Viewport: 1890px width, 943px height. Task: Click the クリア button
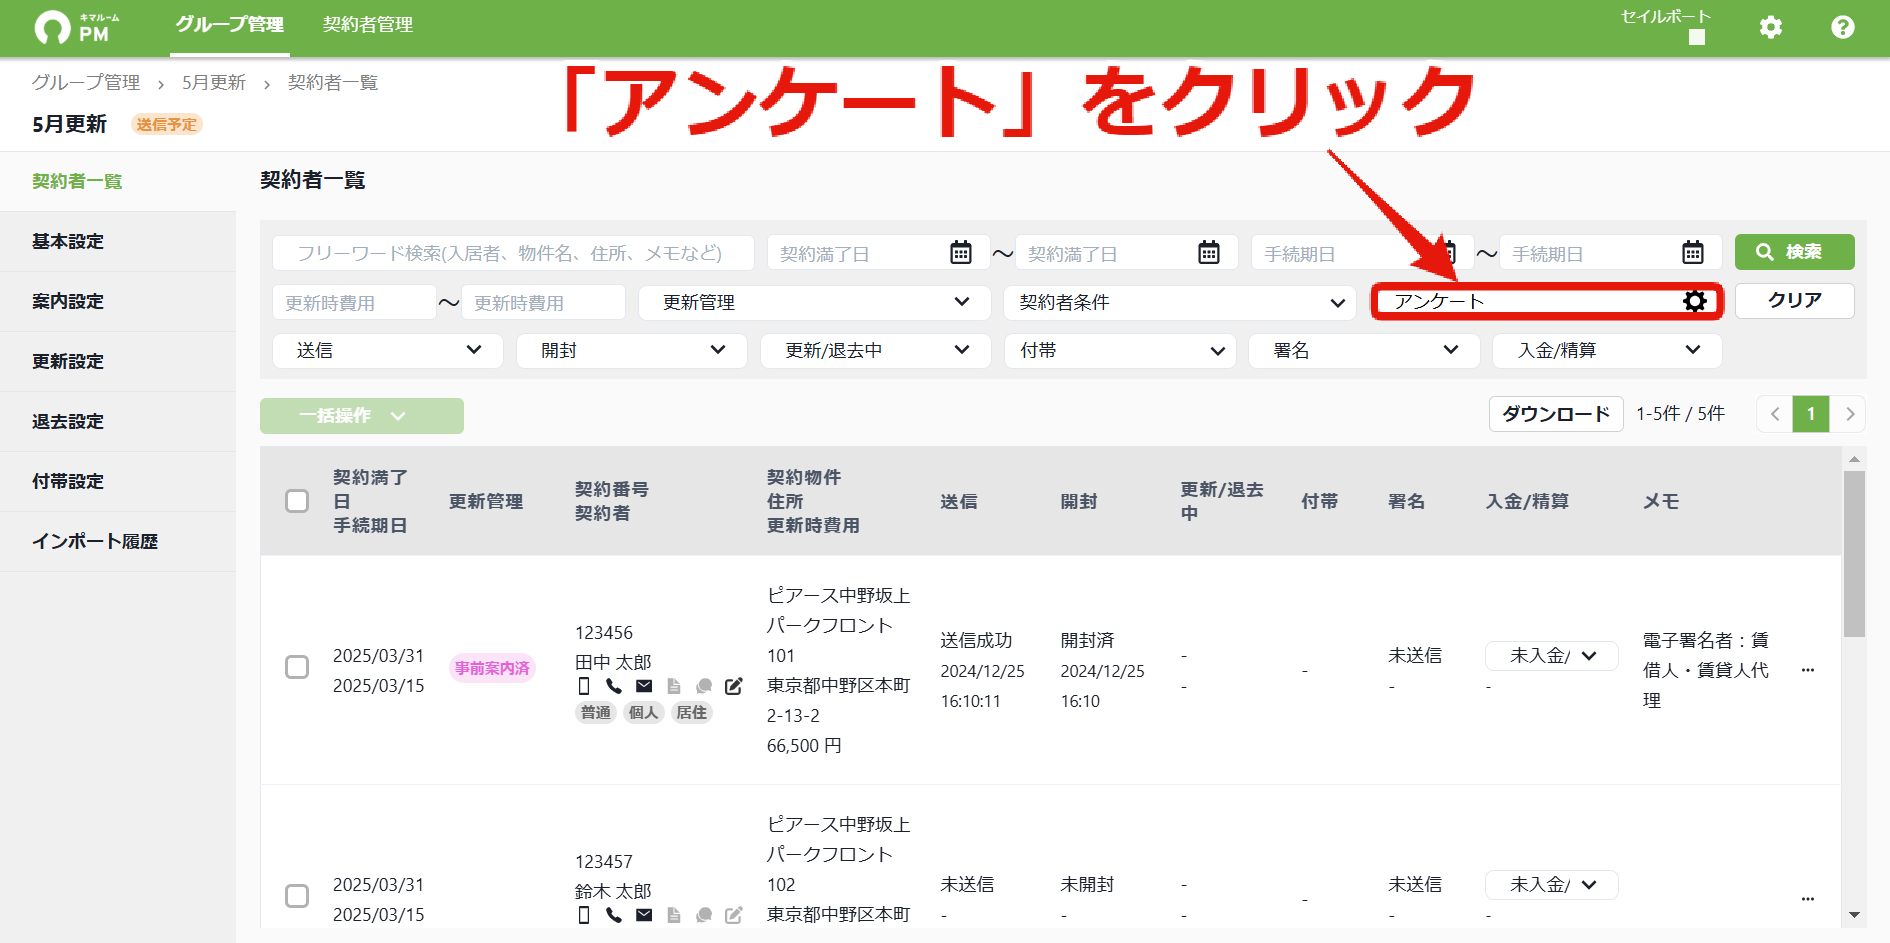pyautogui.click(x=1795, y=300)
